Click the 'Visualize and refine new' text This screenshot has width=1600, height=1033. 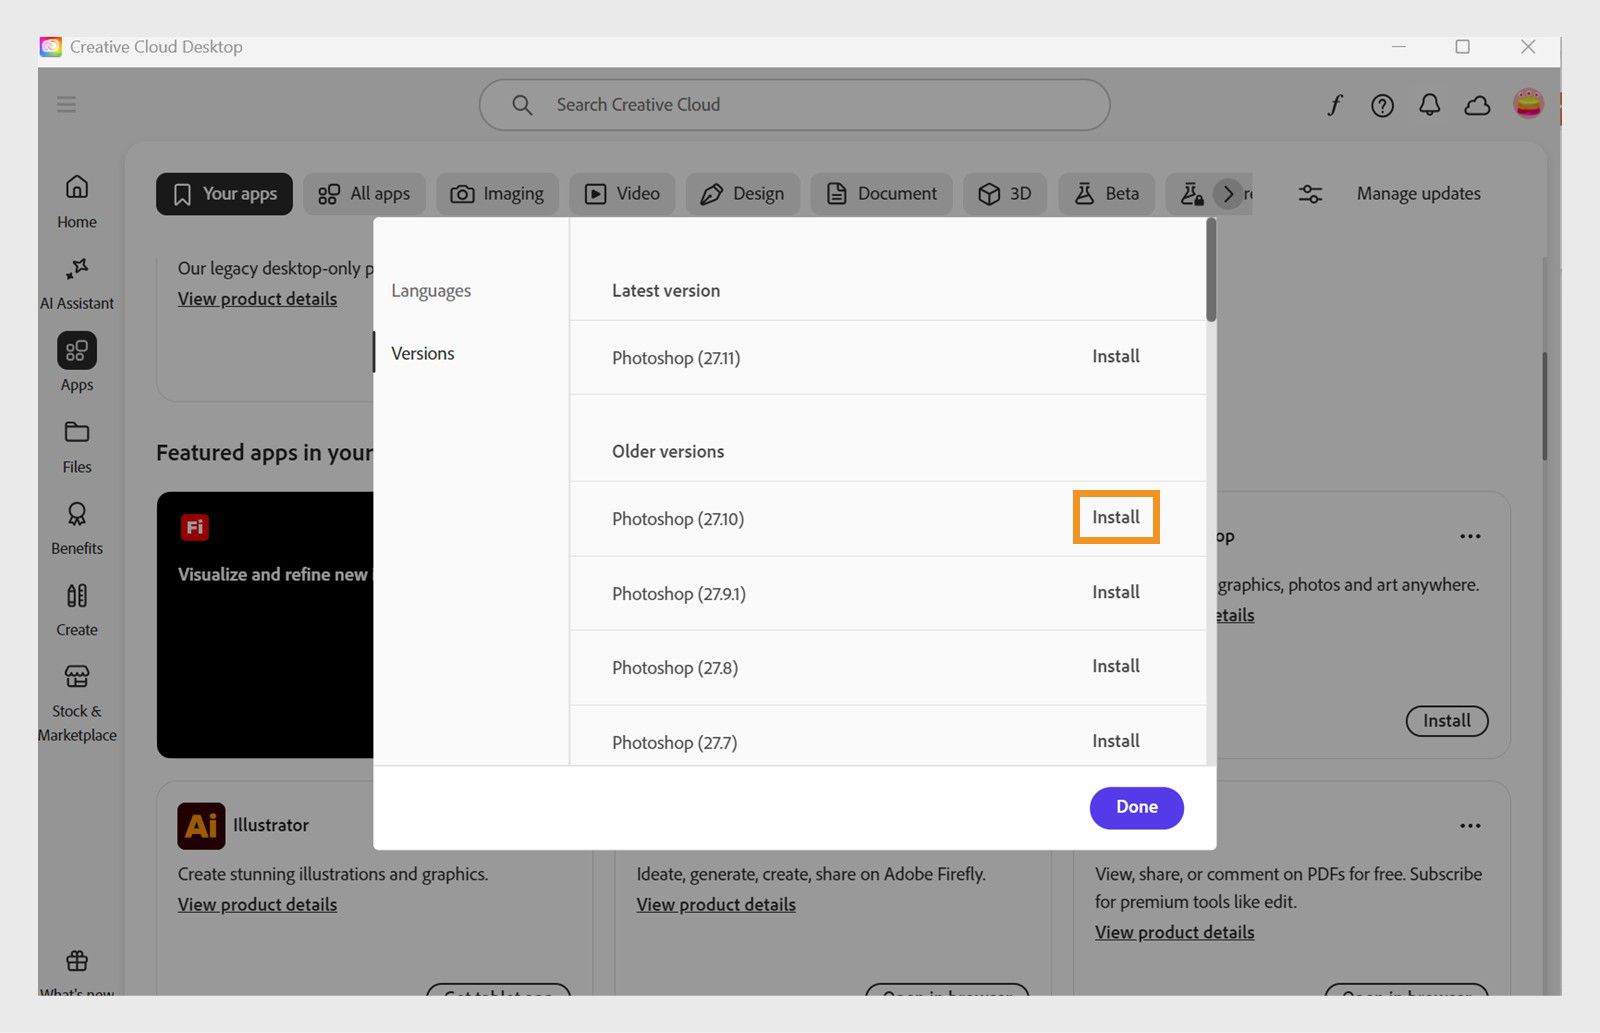click(273, 575)
